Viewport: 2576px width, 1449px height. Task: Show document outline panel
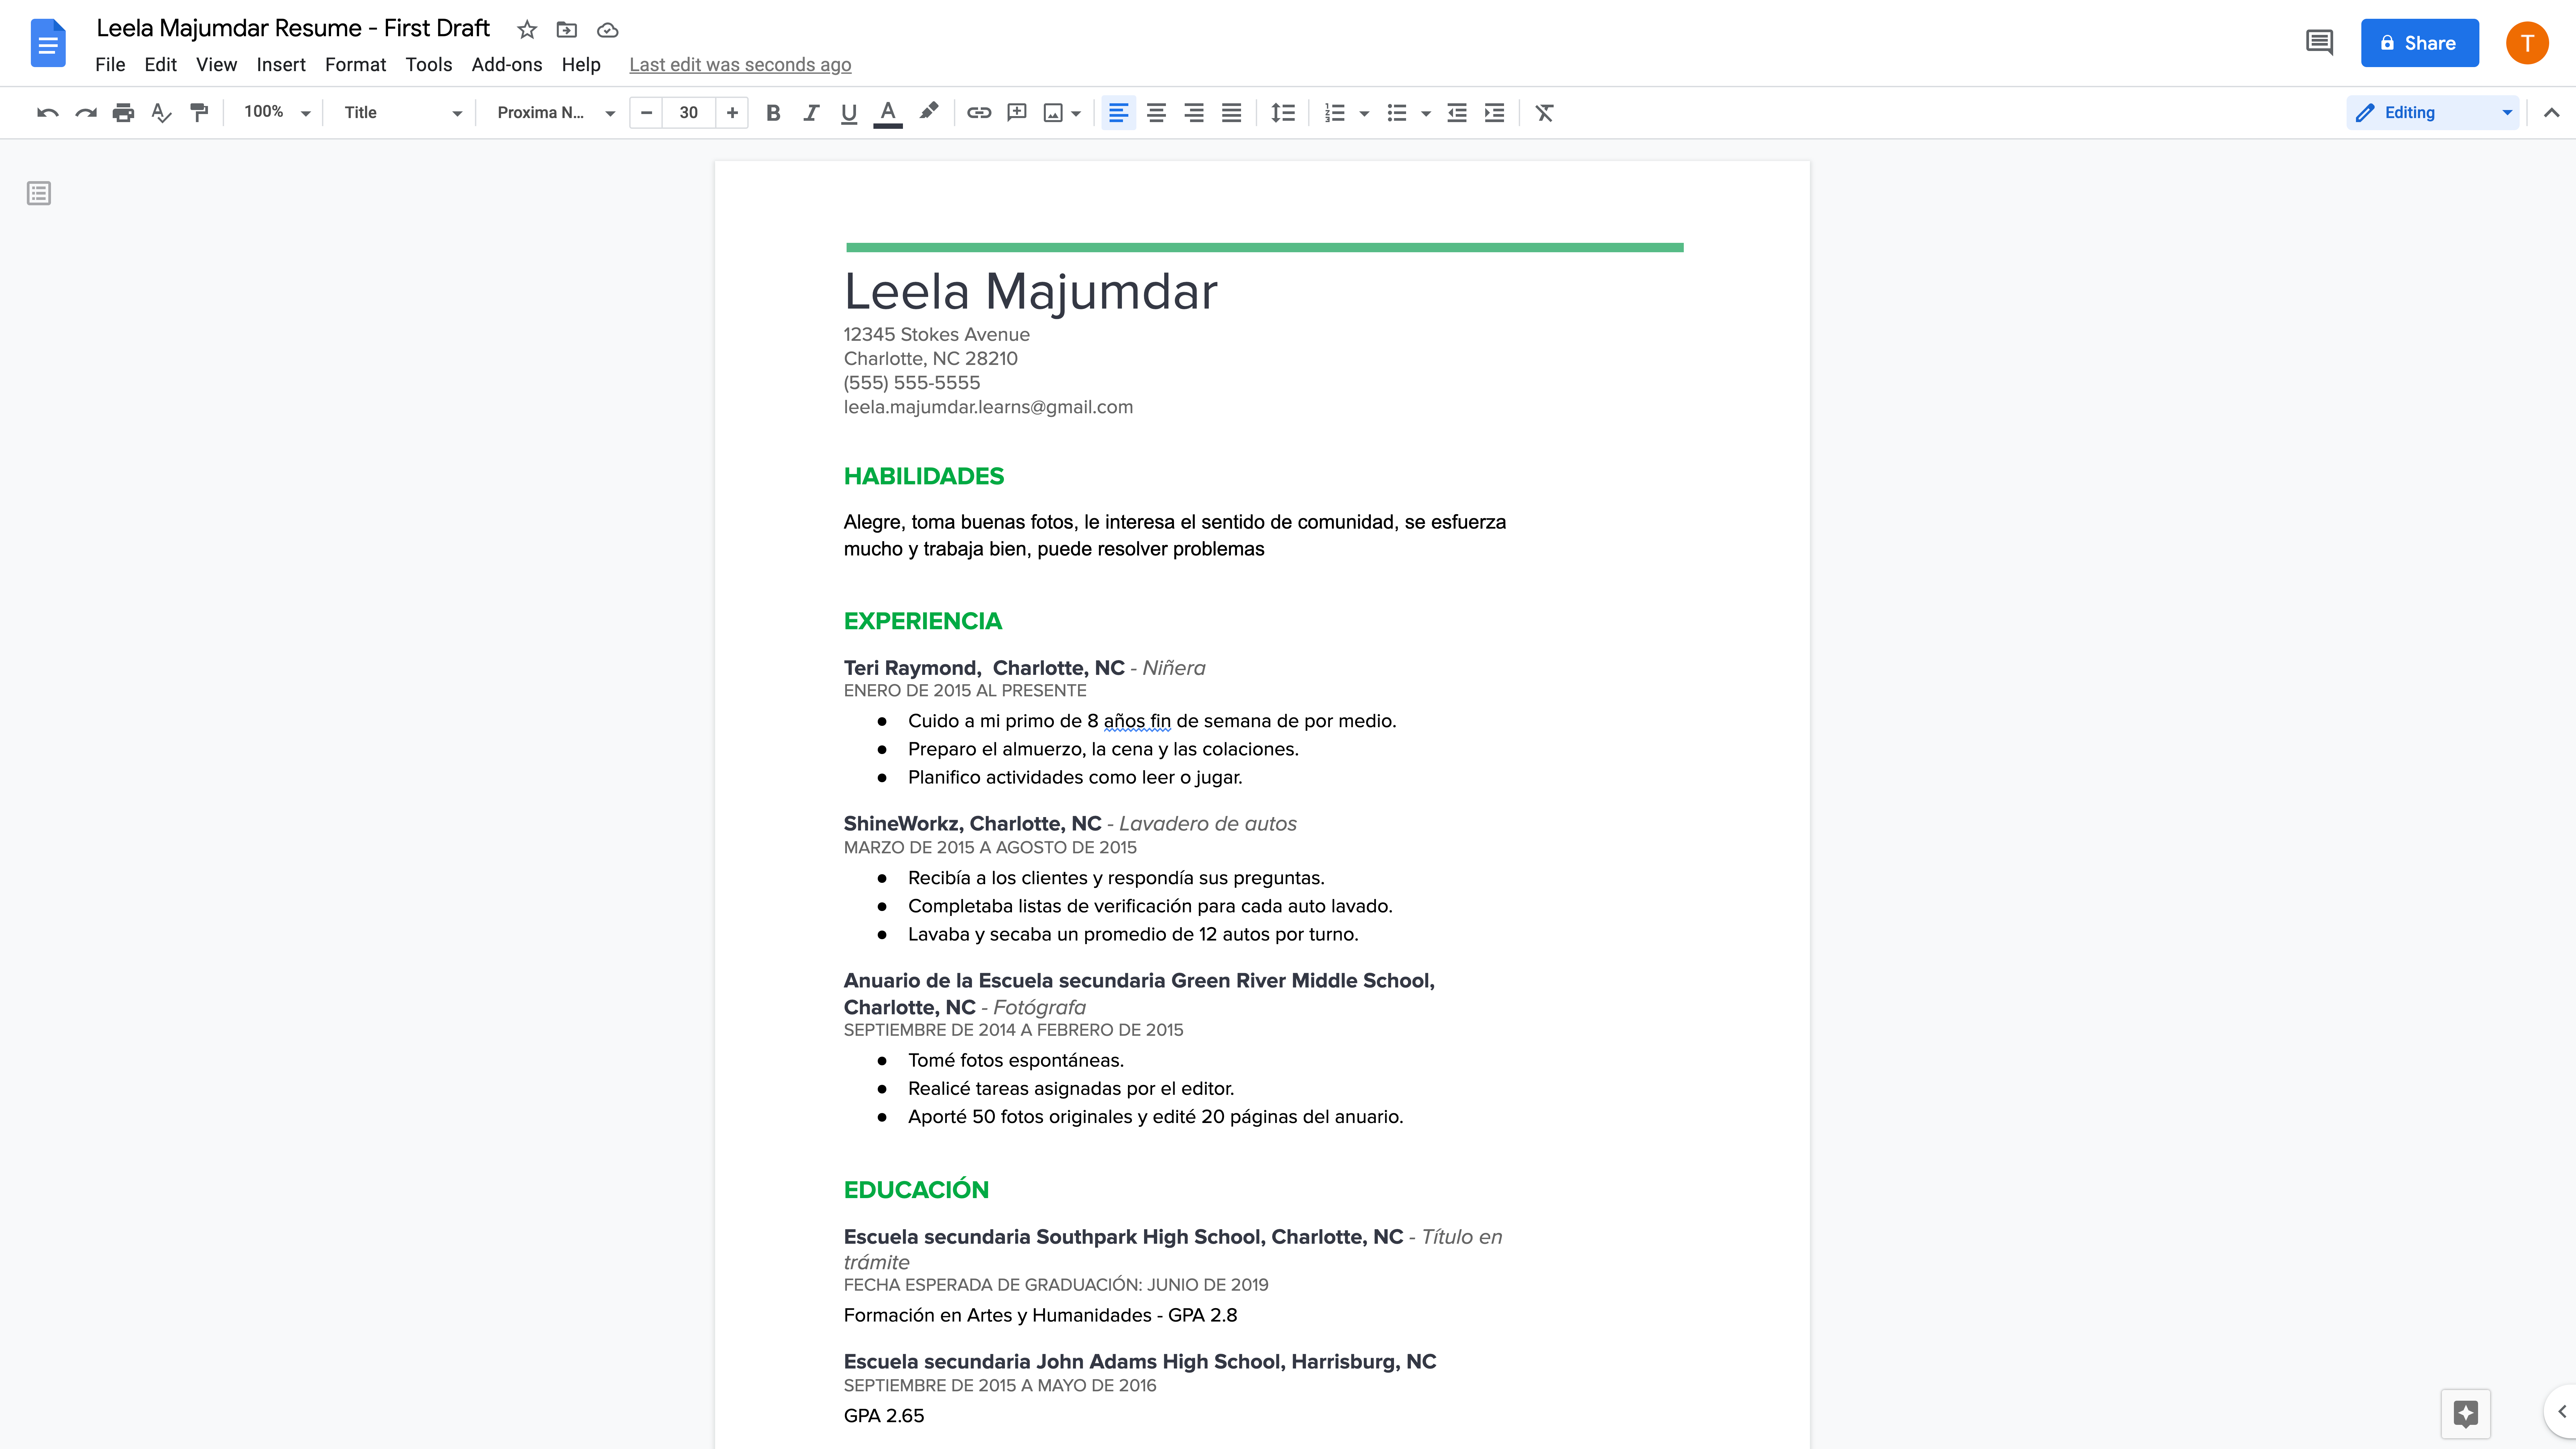[x=39, y=193]
